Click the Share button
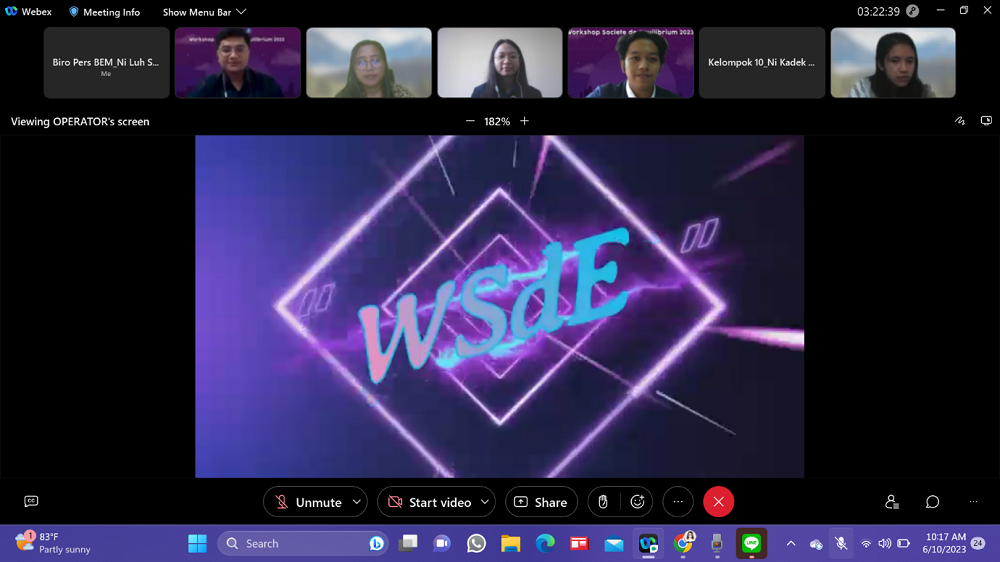Image resolution: width=1000 pixels, height=562 pixels. click(541, 502)
